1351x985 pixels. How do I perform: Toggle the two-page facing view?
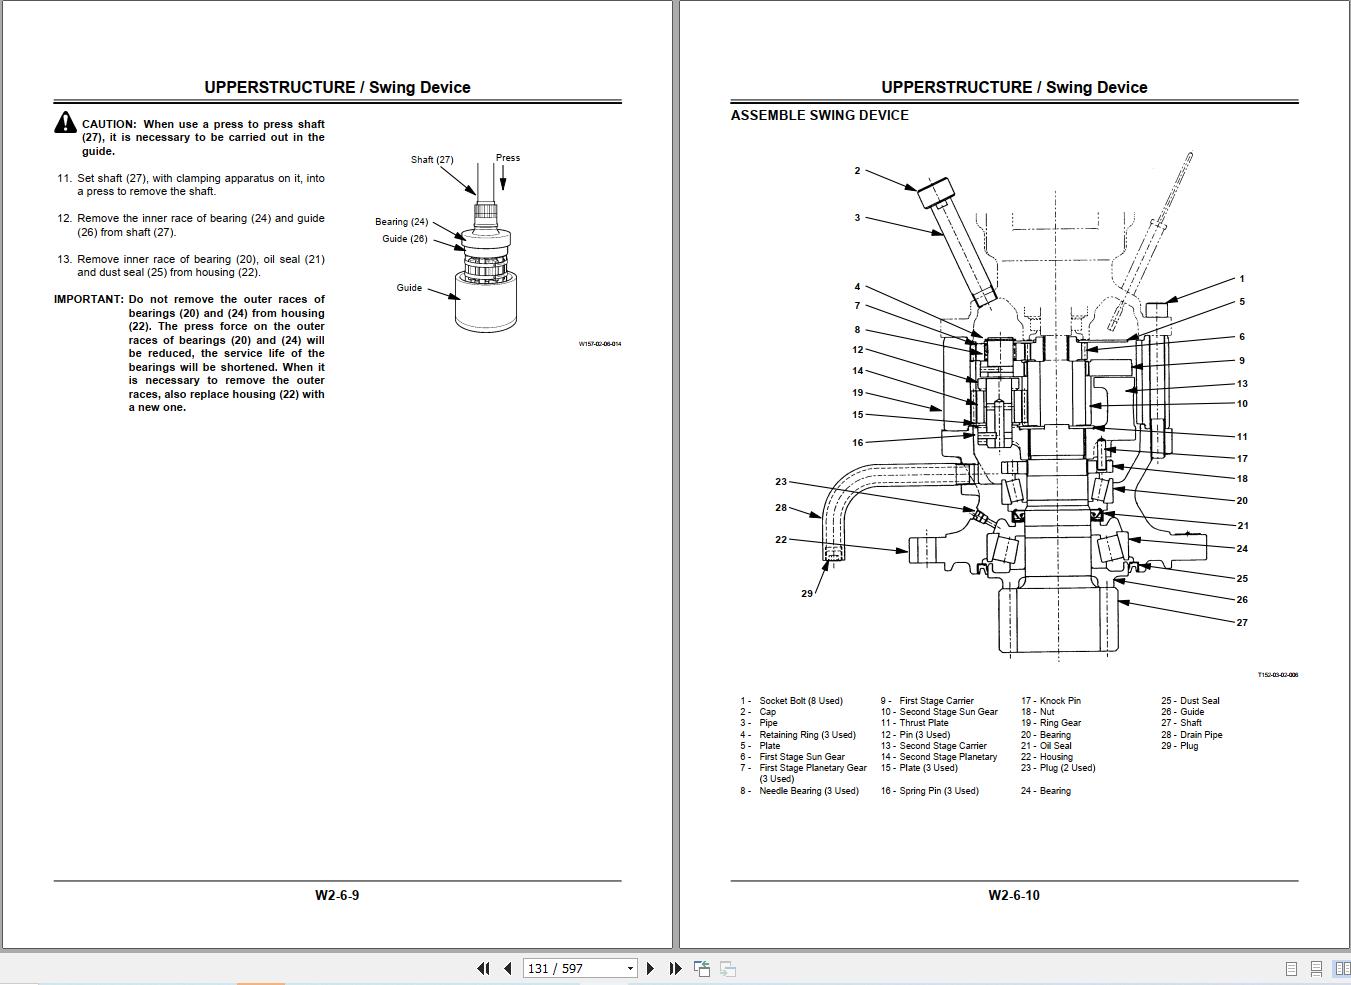click(1341, 968)
